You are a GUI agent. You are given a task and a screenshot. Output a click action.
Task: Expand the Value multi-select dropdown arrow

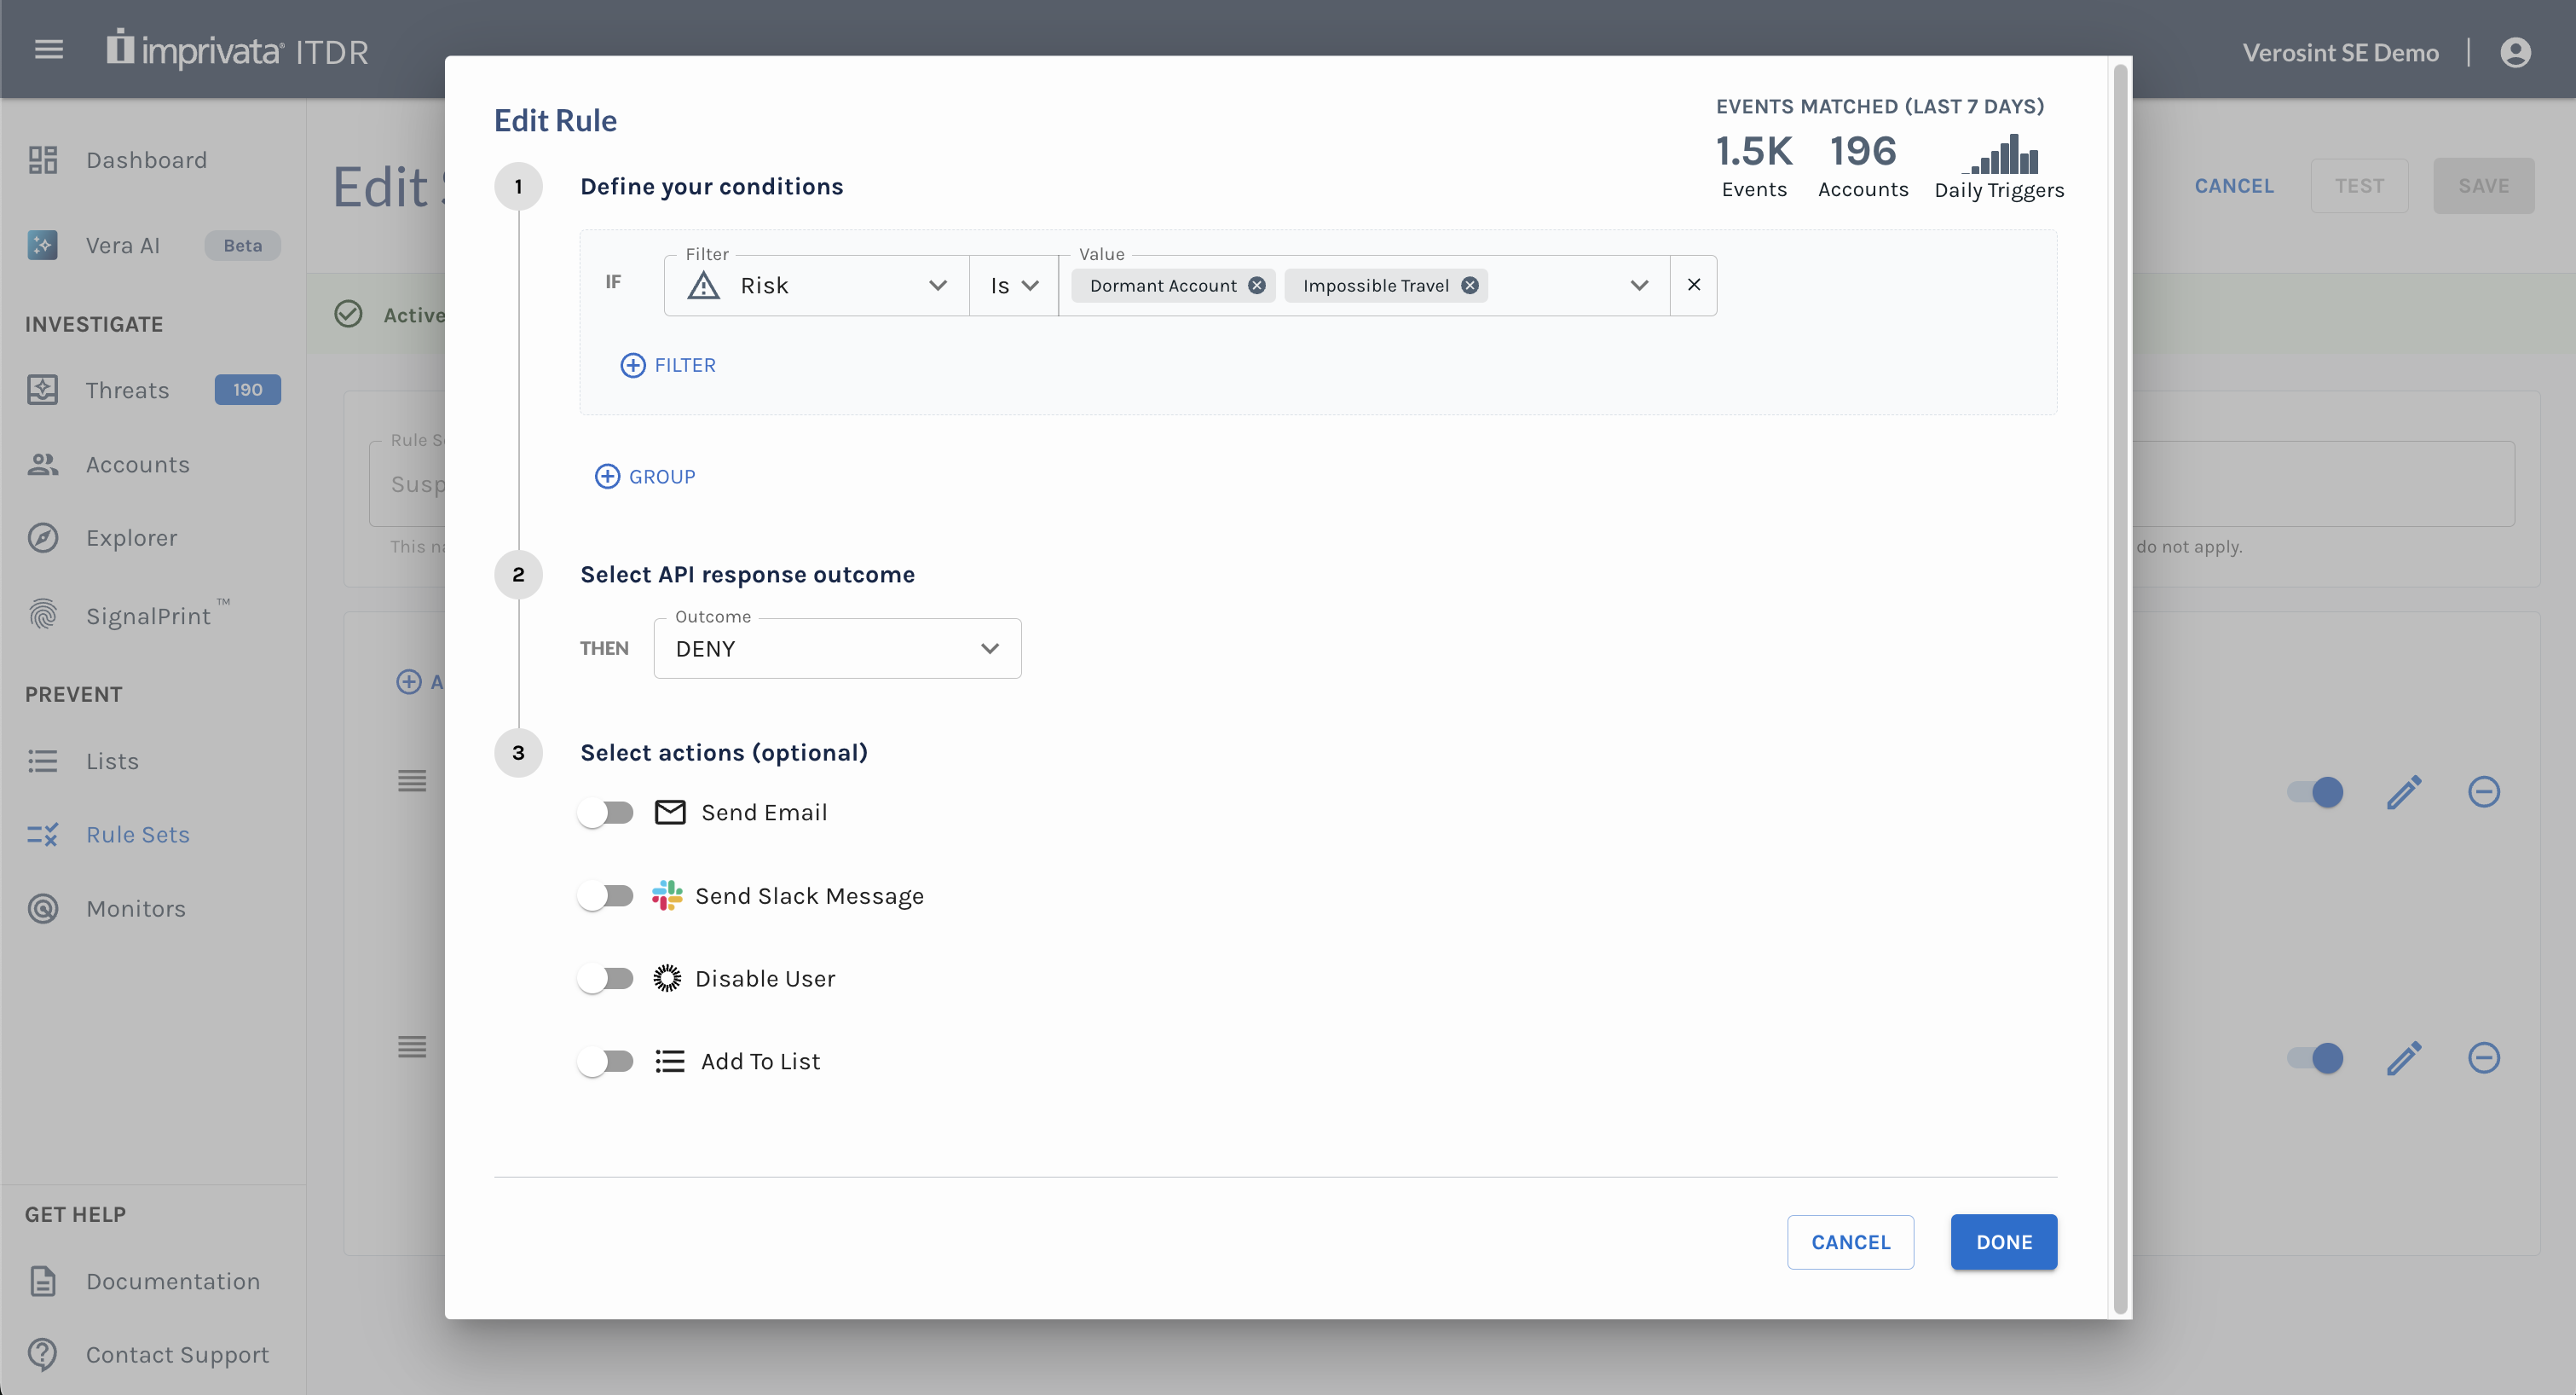click(1639, 286)
